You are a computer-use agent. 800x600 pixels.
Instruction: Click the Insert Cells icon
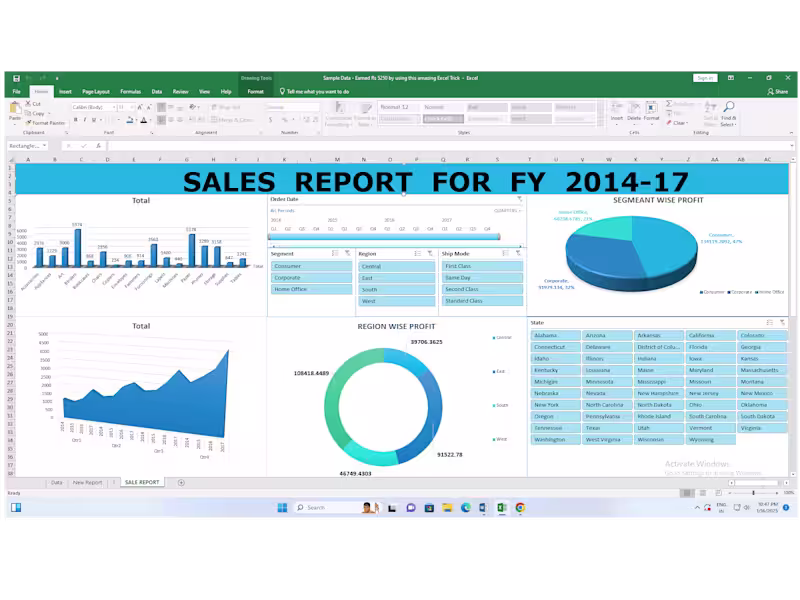pos(617,106)
